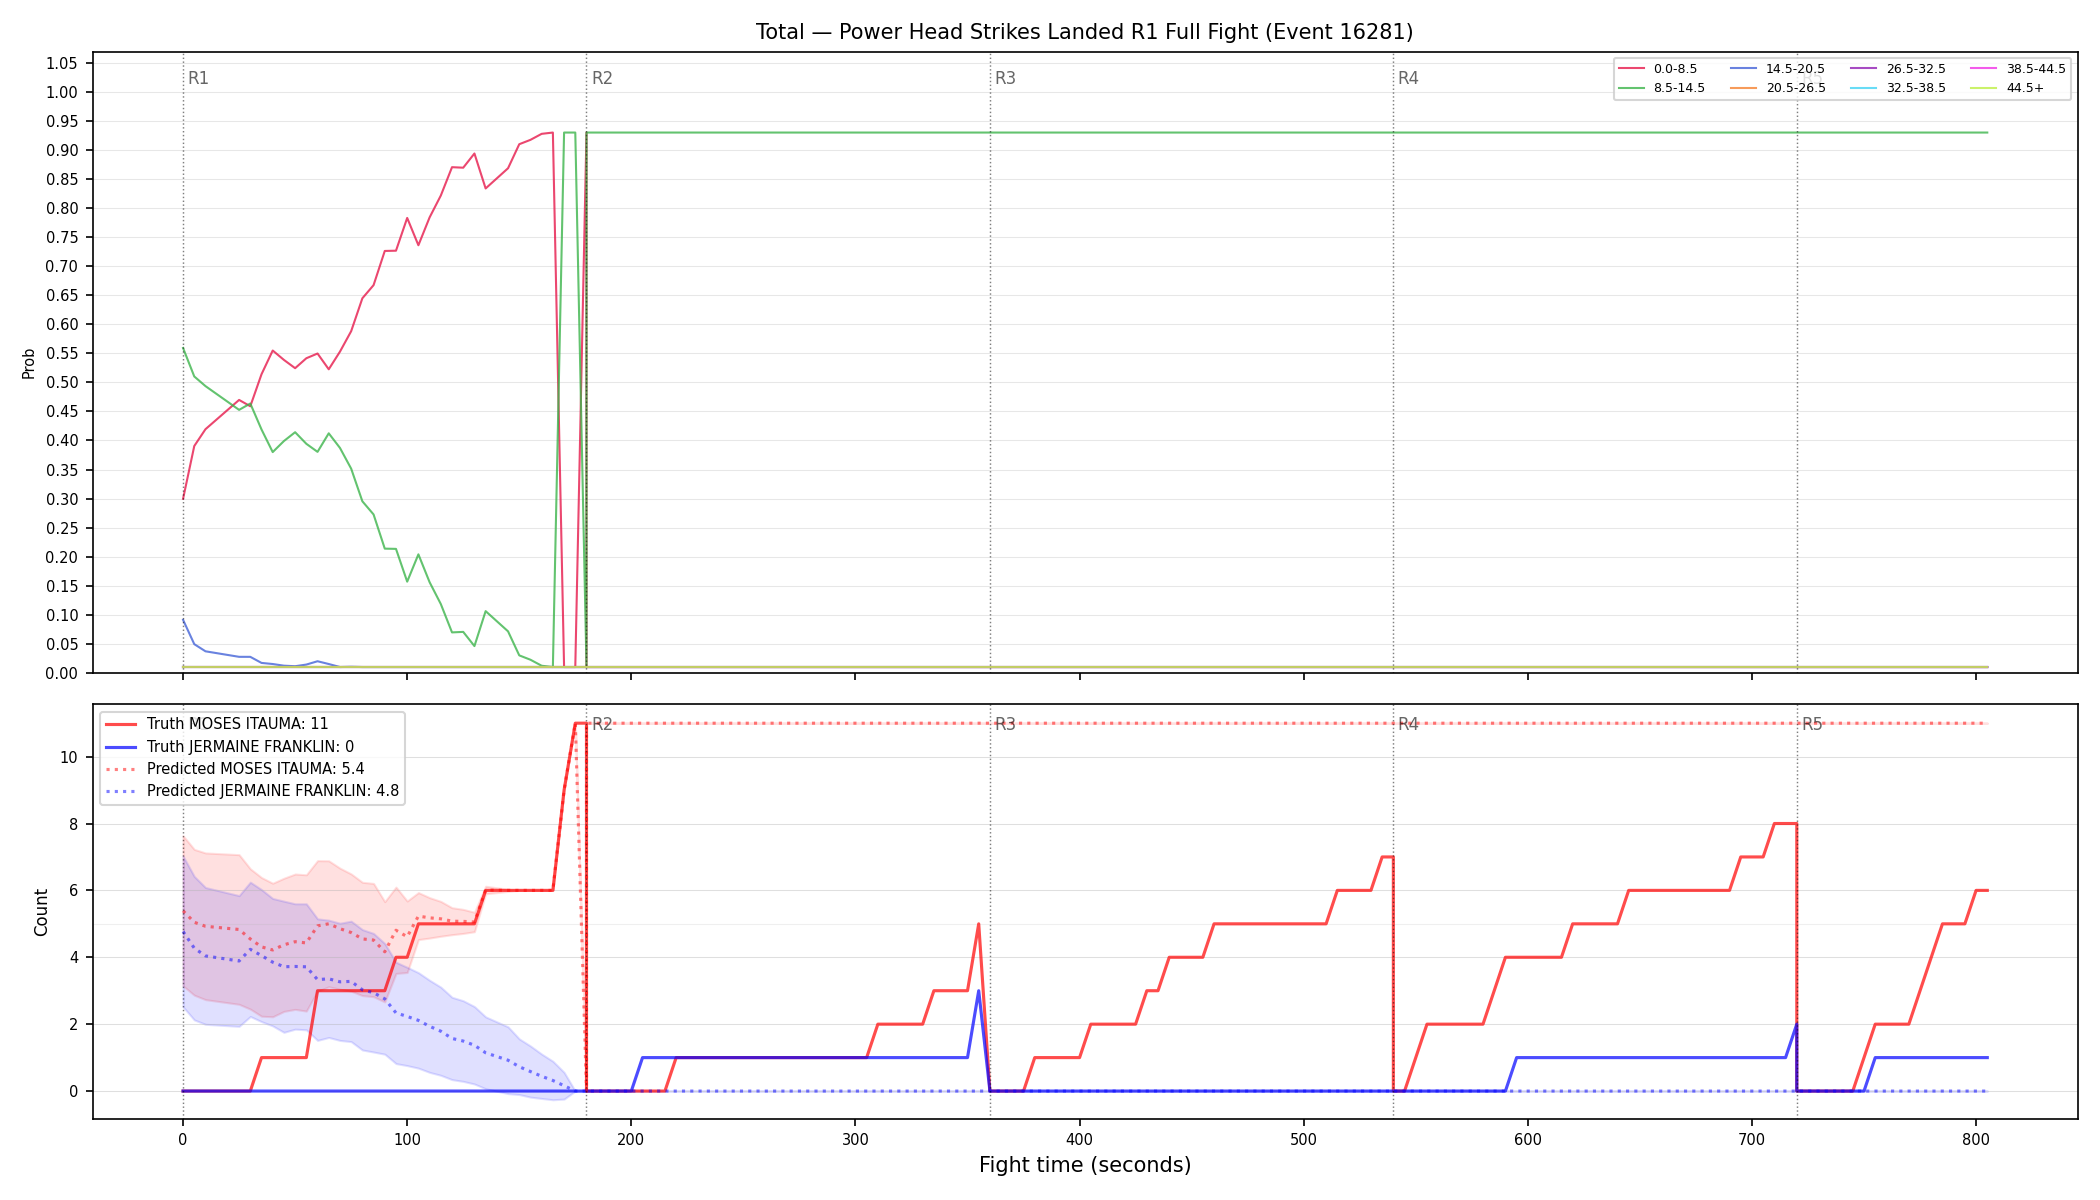Click the 1.00 tick on the Prob axis

coord(61,92)
